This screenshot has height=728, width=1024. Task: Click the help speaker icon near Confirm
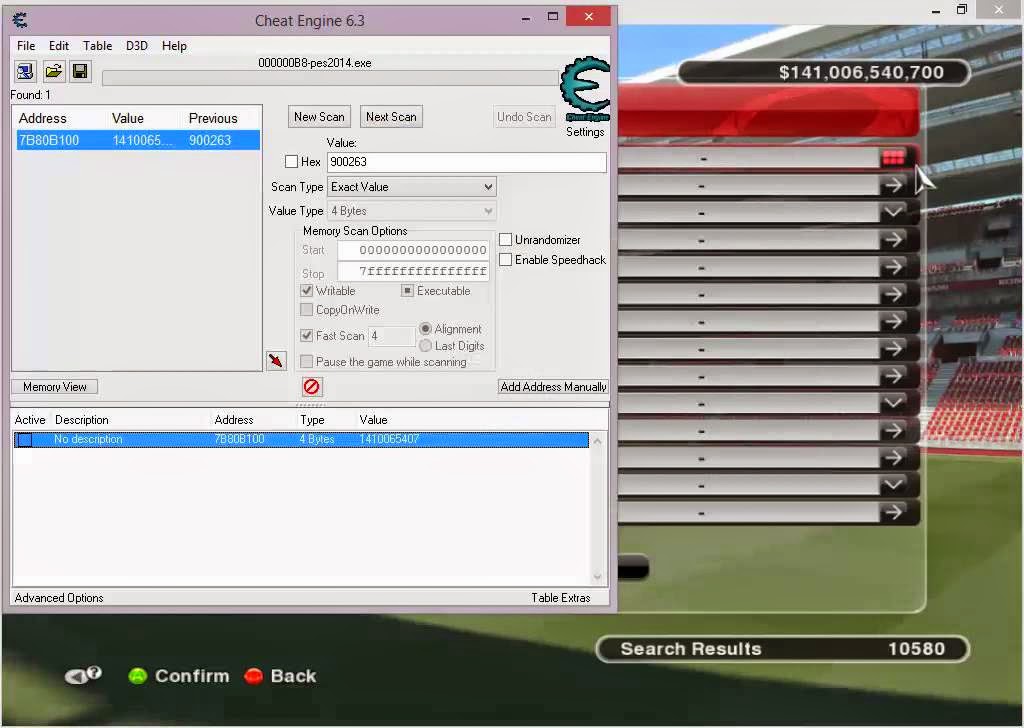click(x=83, y=675)
